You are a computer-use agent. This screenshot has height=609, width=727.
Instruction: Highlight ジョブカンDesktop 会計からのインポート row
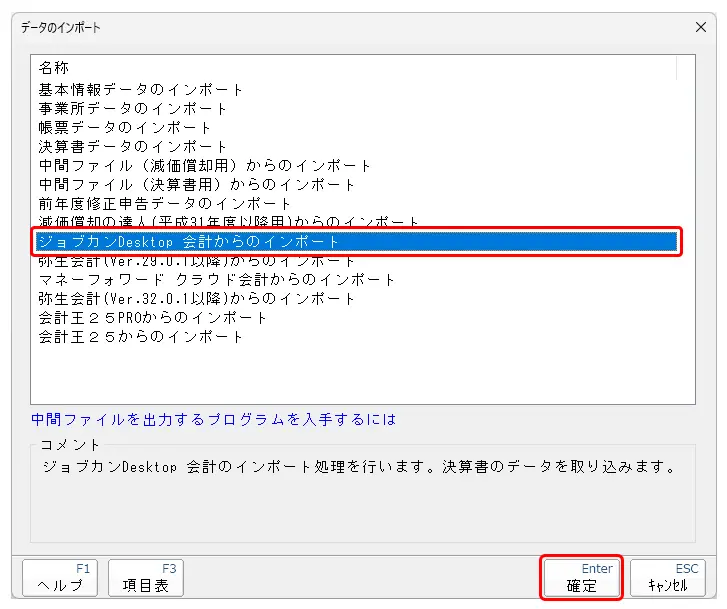point(189,242)
